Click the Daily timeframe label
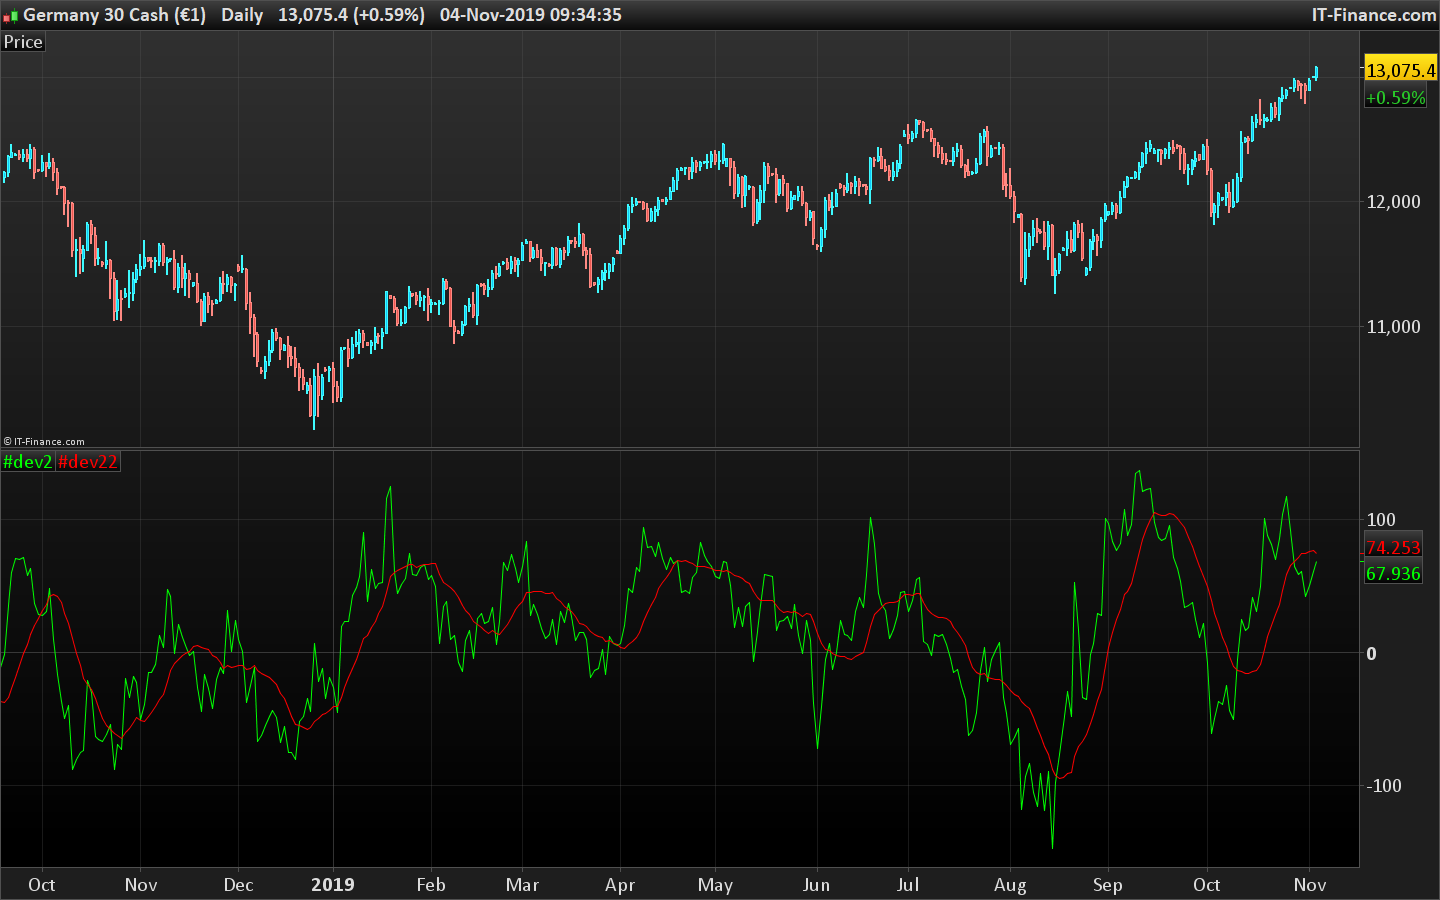1440x900 pixels. point(242,15)
